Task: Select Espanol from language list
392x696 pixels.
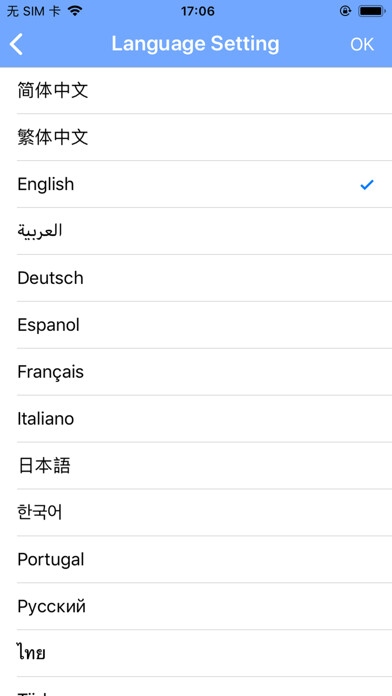Action: (196, 325)
